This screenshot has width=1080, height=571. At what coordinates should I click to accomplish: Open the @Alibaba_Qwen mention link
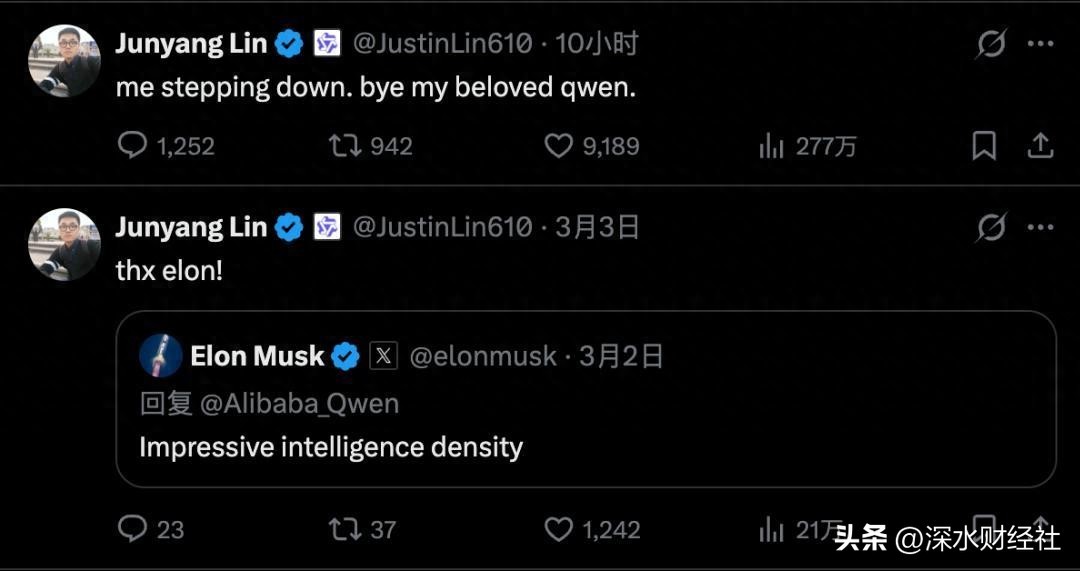(300, 403)
